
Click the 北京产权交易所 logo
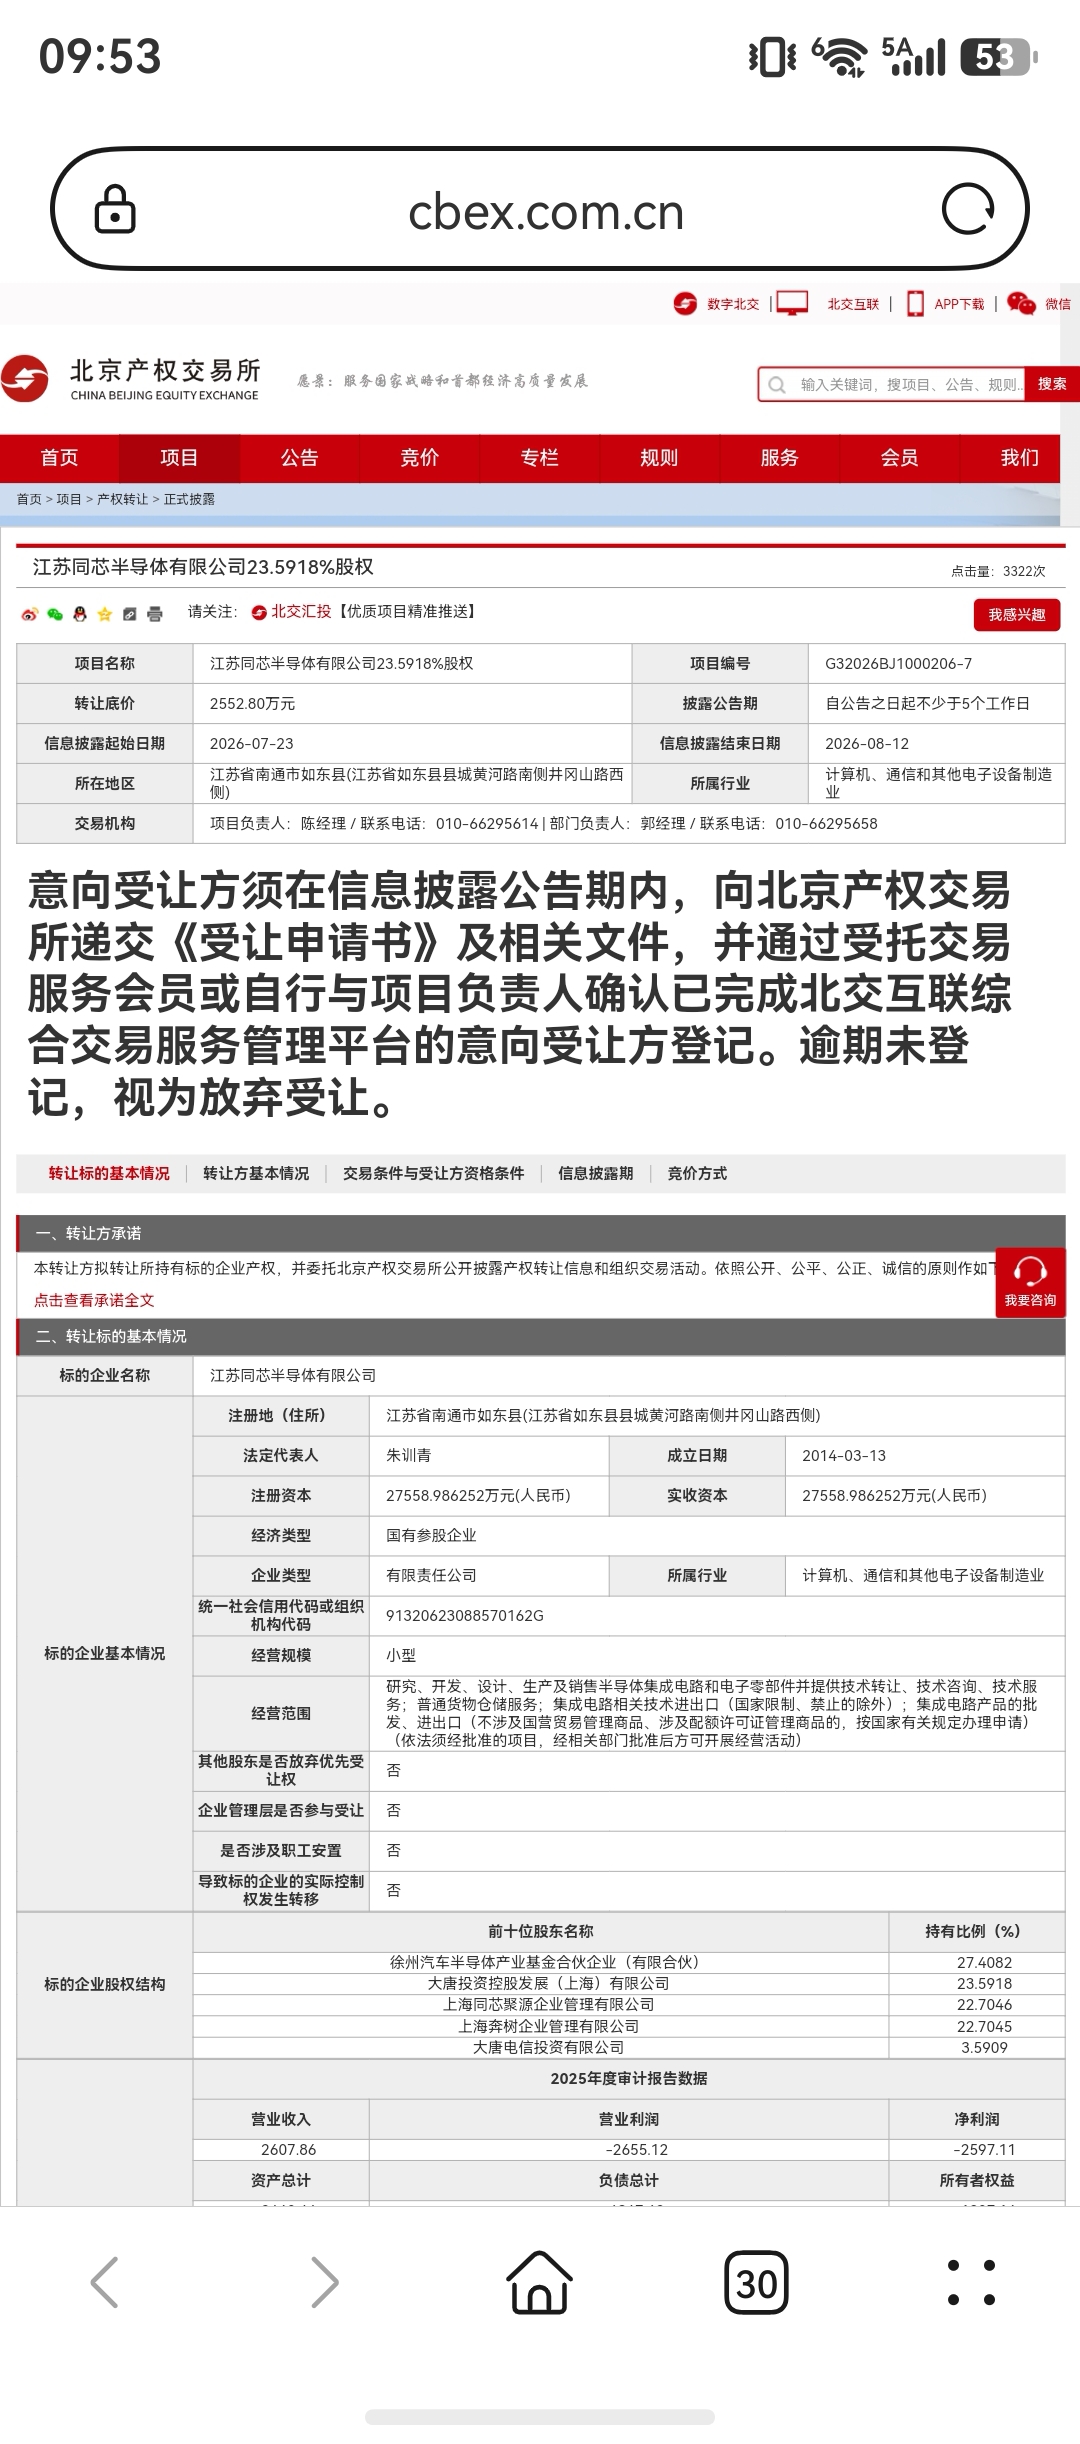tap(132, 380)
